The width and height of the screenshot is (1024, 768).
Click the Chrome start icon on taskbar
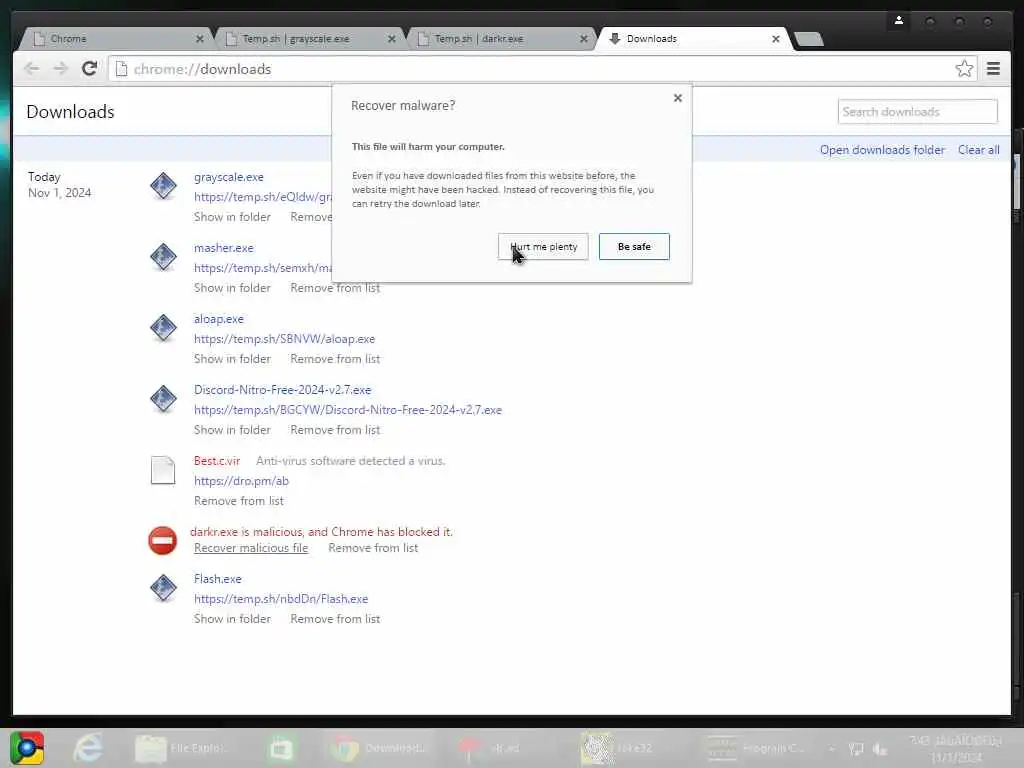27,748
